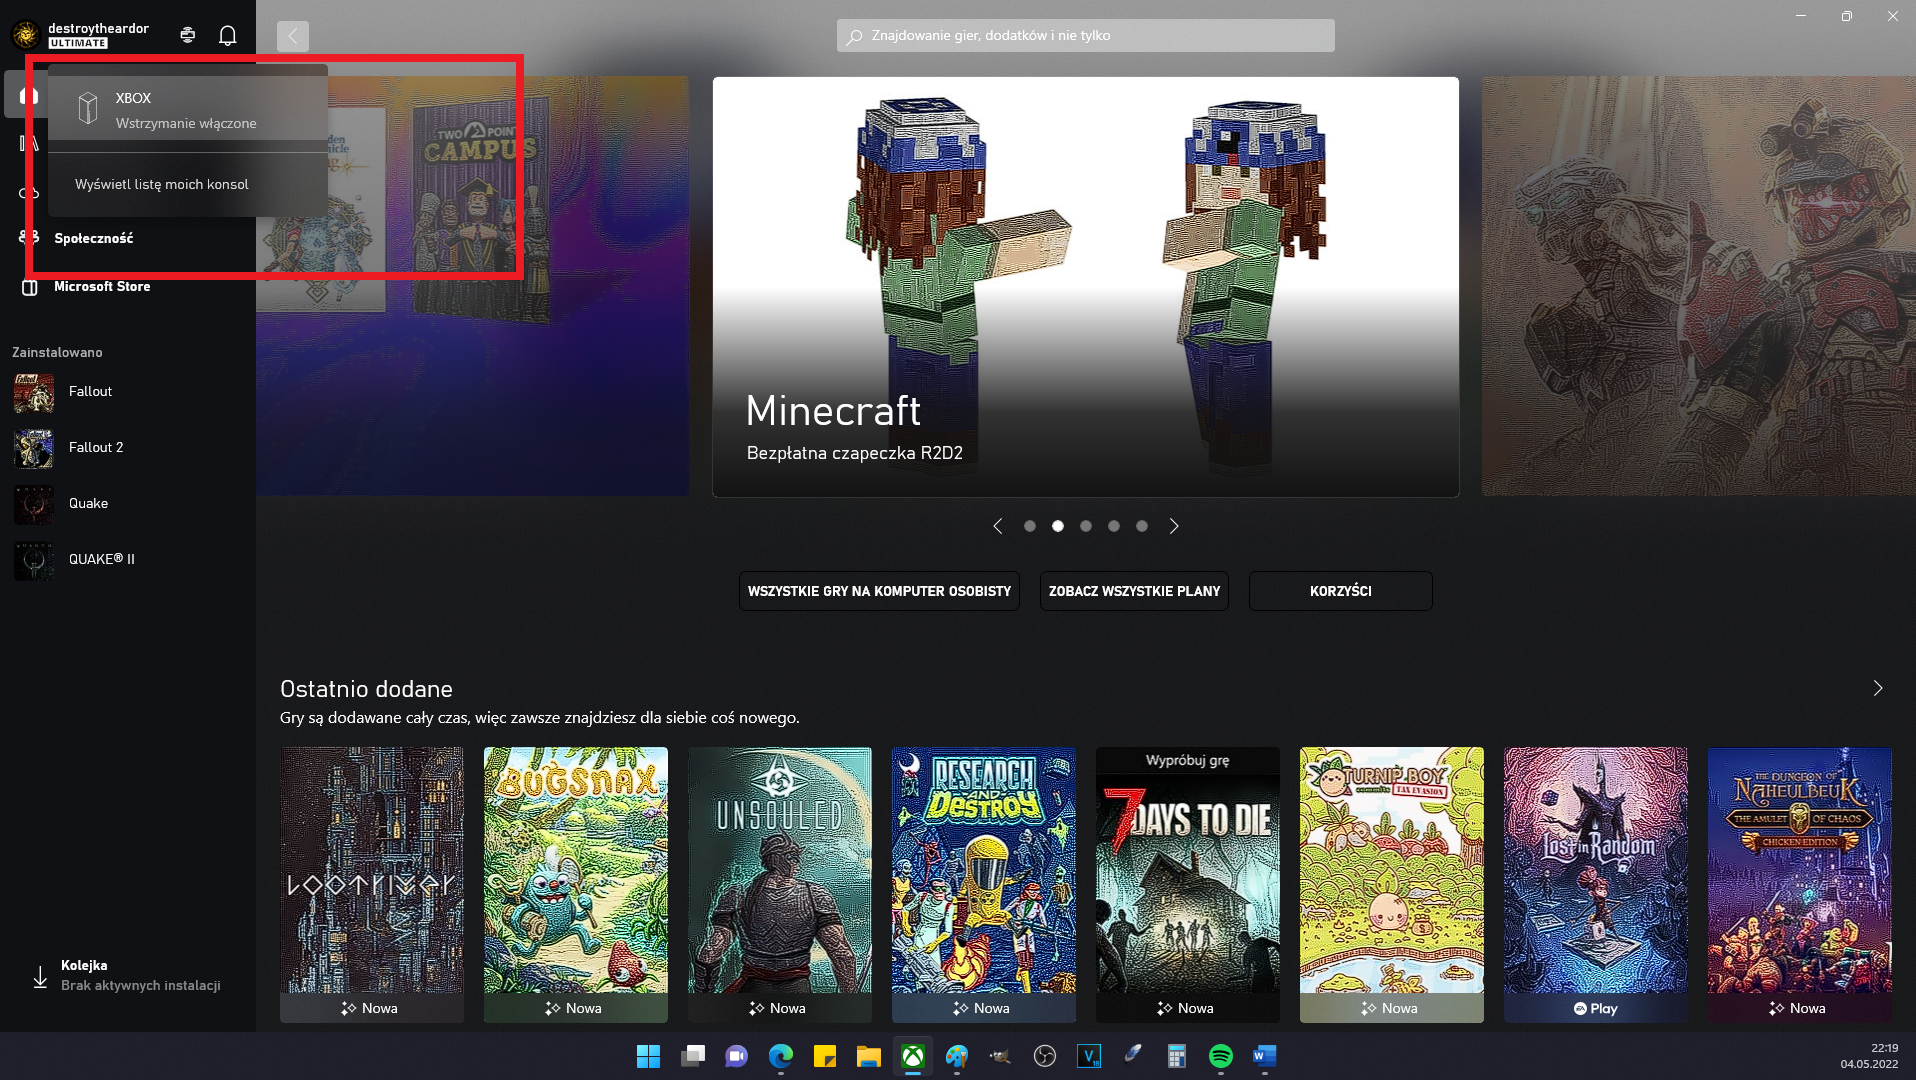Select the first carousel page dot
The width and height of the screenshot is (1916, 1080).
[1029, 526]
